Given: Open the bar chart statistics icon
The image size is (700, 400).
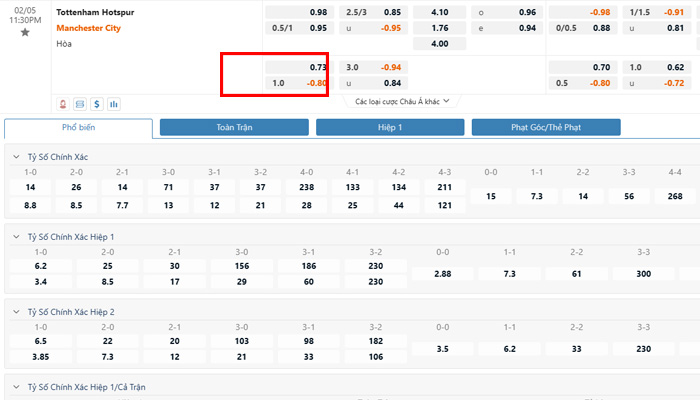Looking at the screenshot, I should click(113, 103).
